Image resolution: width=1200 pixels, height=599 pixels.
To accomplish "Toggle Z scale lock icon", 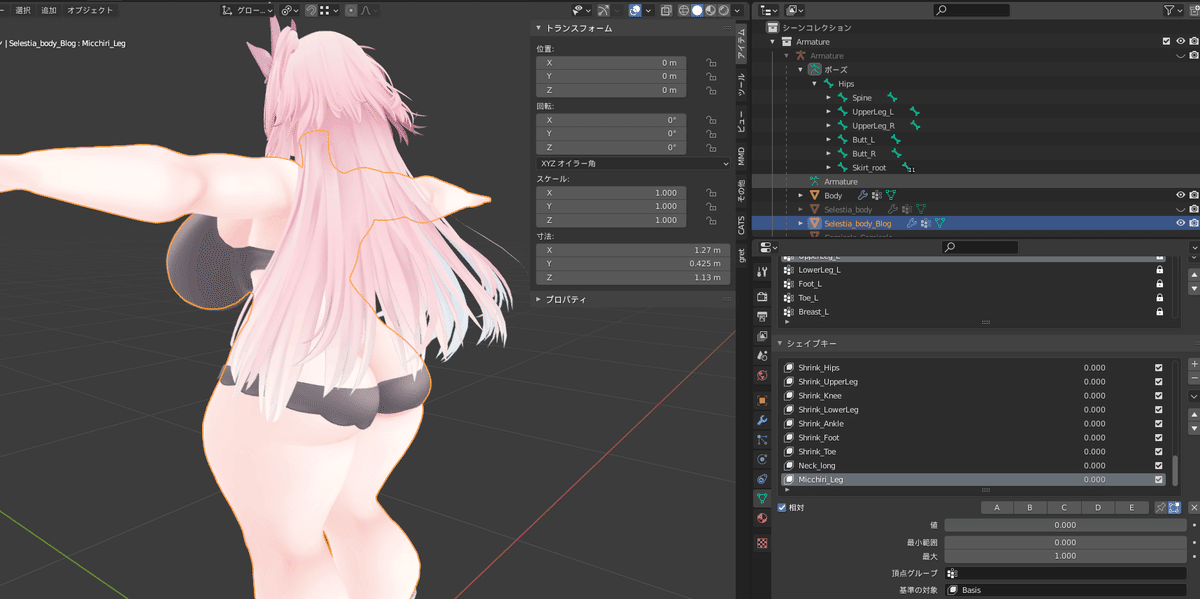I will coord(710,220).
